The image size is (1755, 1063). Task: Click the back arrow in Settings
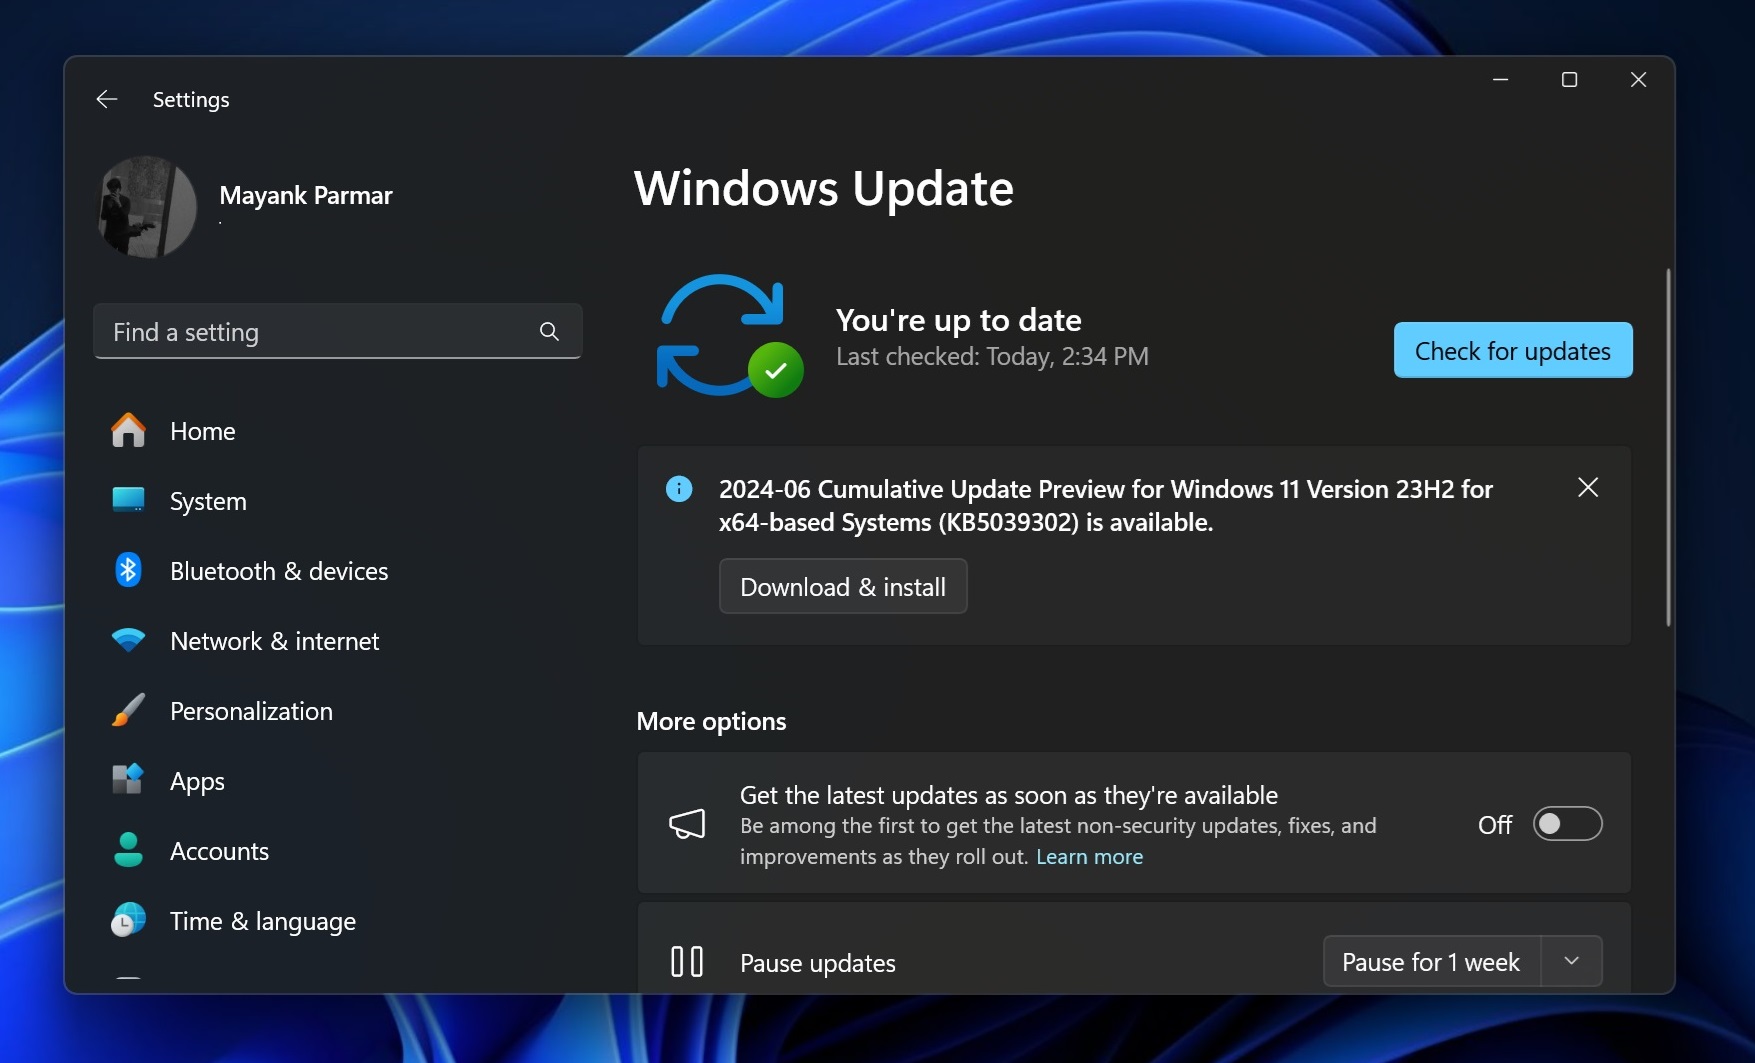107,99
